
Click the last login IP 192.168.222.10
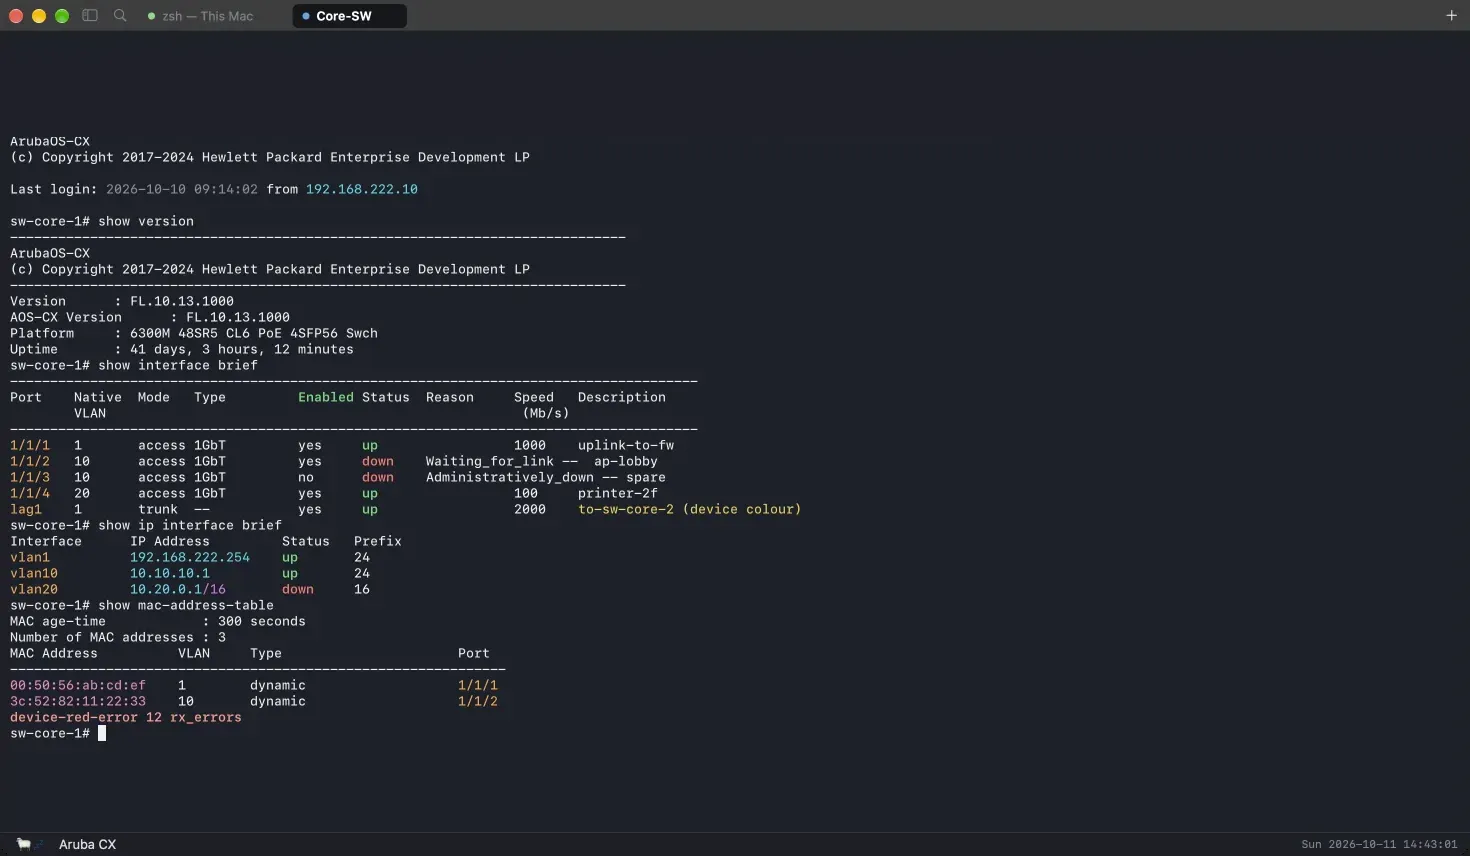point(362,189)
